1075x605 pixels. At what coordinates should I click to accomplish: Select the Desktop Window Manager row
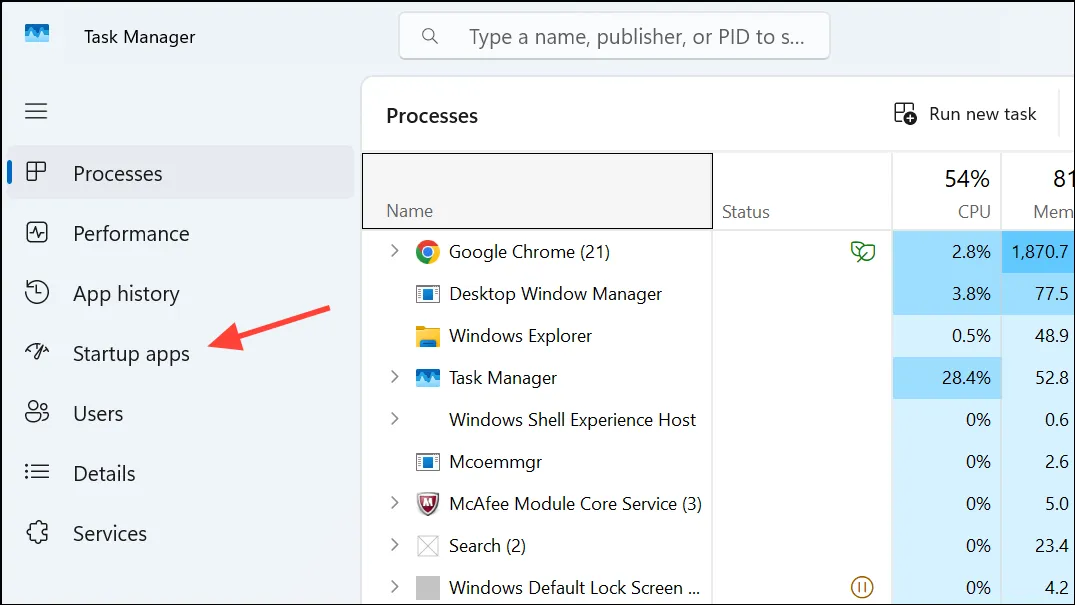[x=718, y=294]
